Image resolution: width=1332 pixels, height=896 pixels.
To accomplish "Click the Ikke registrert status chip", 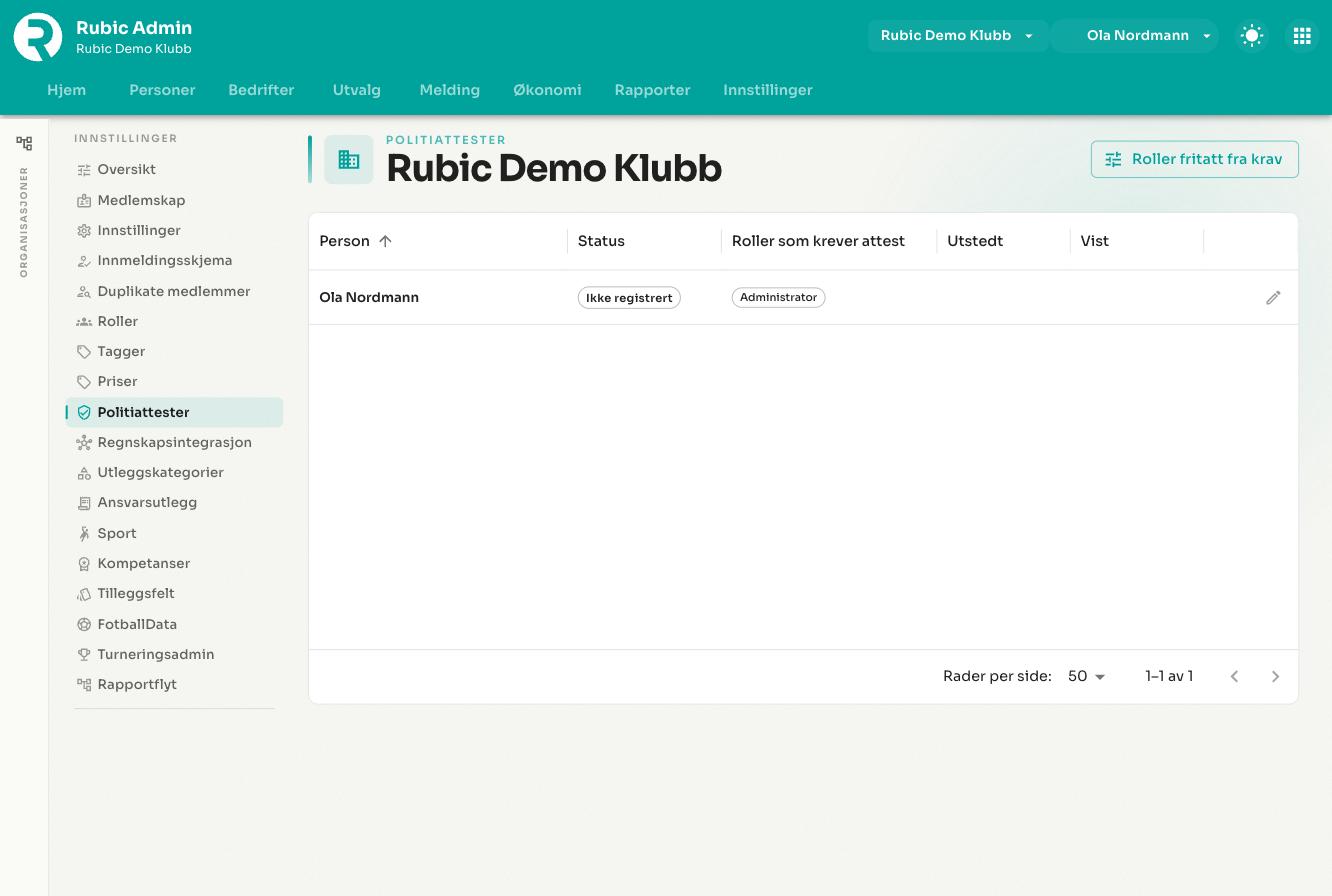I will point(629,297).
